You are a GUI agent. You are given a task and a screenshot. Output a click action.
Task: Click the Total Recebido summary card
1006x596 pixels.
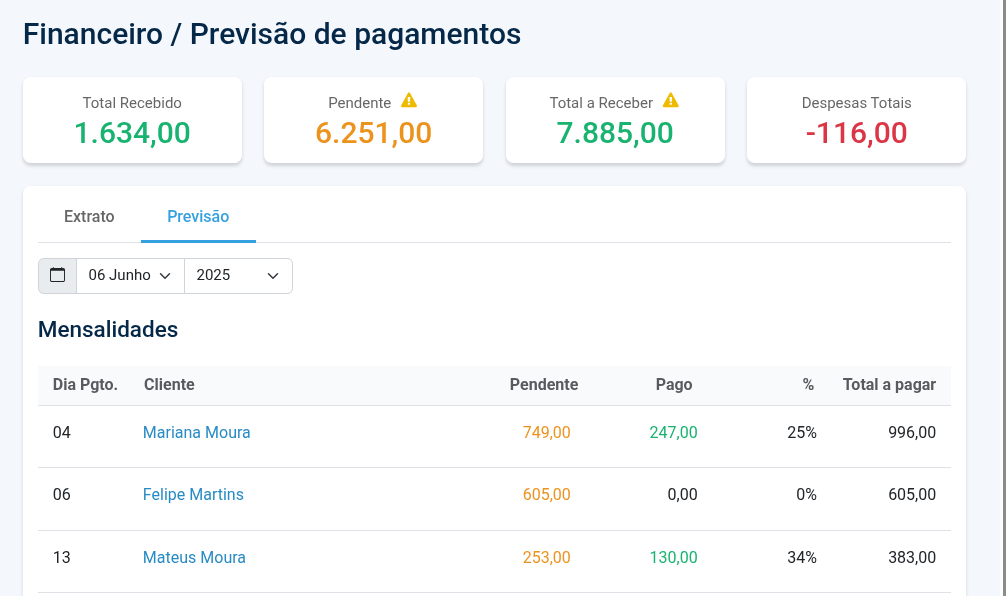[132, 120]
